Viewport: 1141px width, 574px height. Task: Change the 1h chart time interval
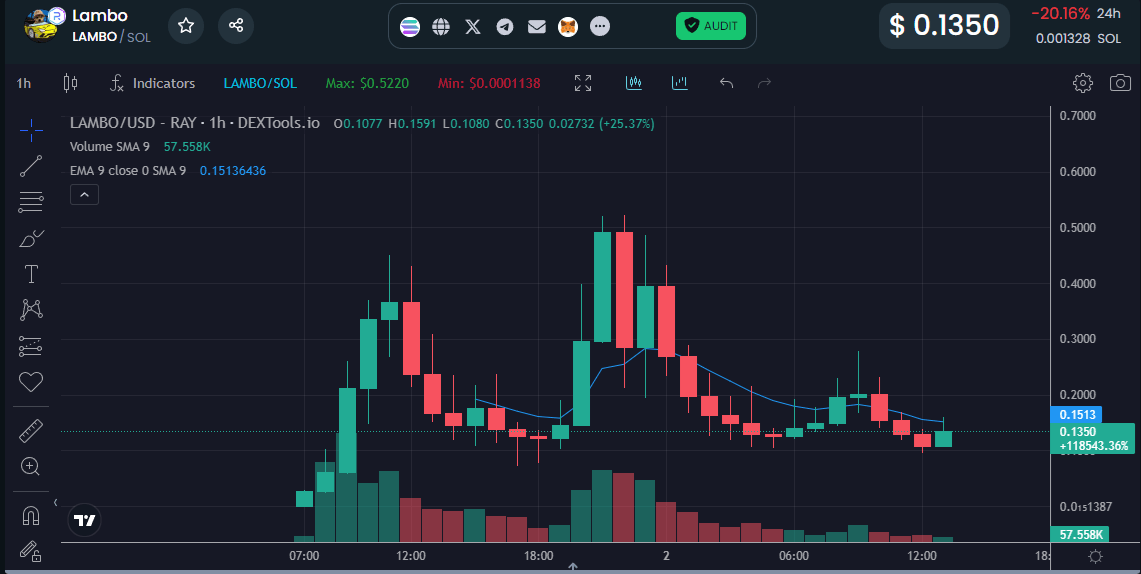[x=24, y=84]
